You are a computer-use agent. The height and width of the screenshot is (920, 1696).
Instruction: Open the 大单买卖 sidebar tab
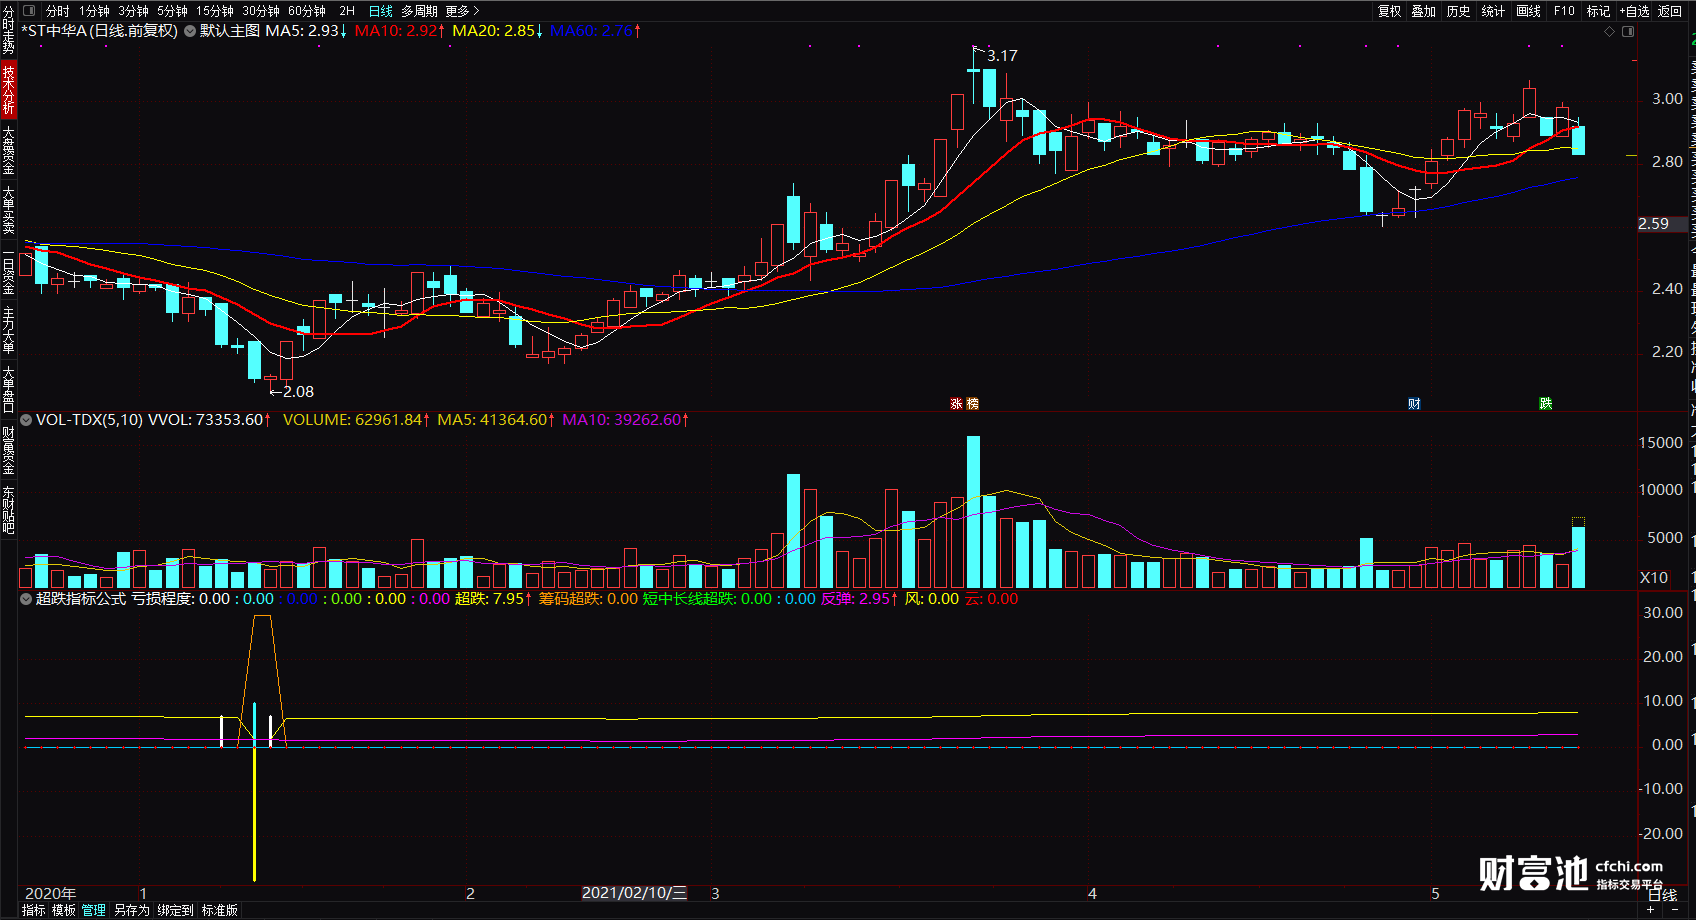pos(8,209)
